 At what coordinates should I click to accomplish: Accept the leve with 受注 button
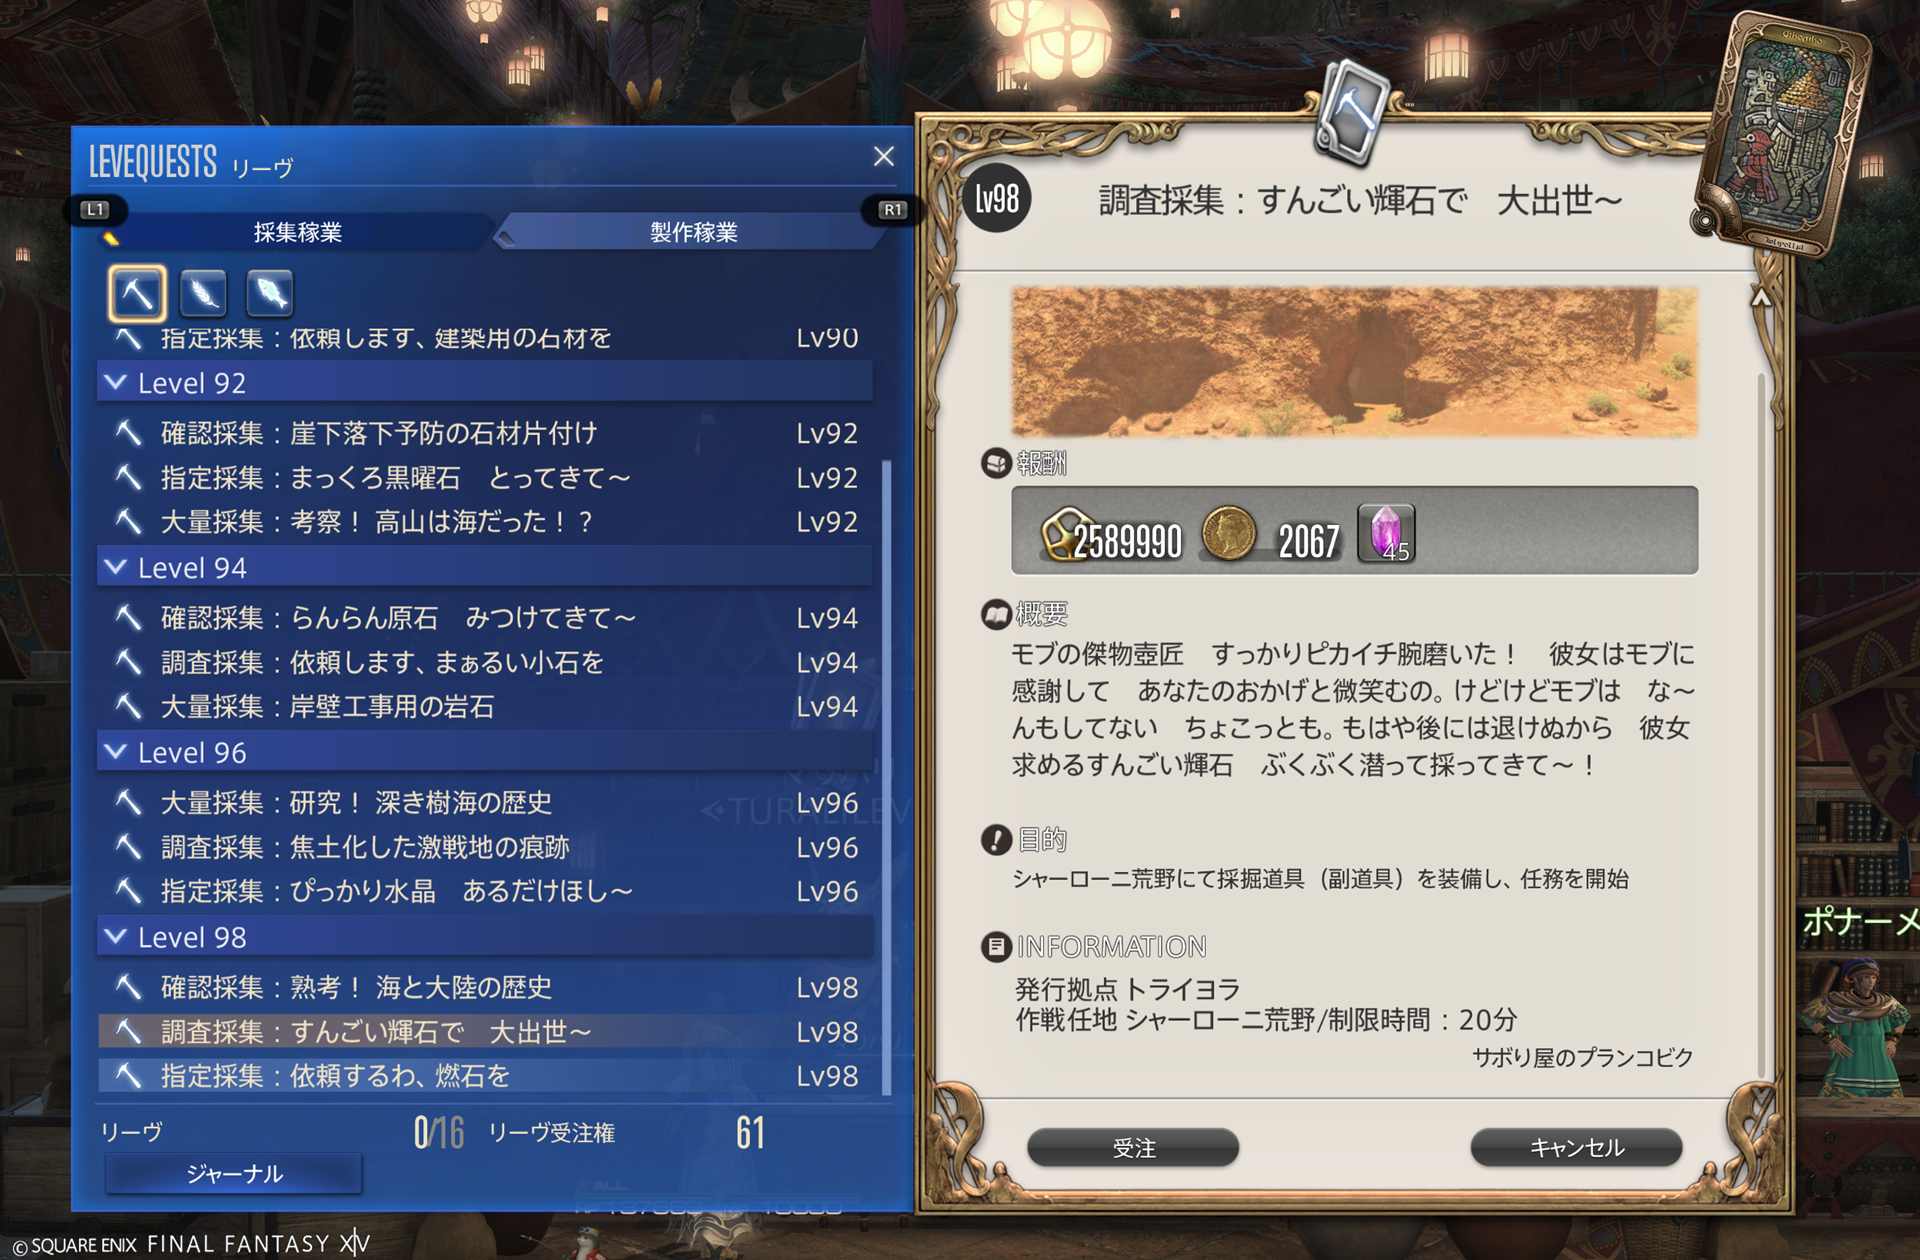point(1133,1148)
